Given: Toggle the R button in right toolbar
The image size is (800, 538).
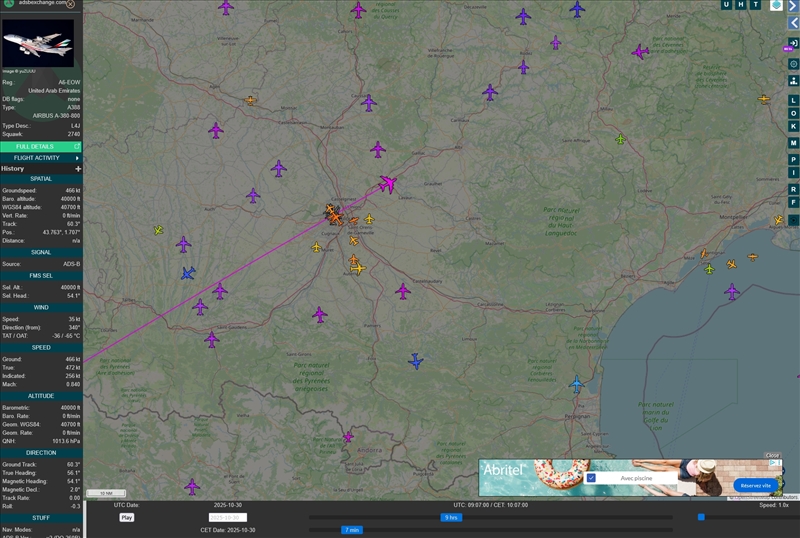Looking at the screenshot, I should pos(793,189).
